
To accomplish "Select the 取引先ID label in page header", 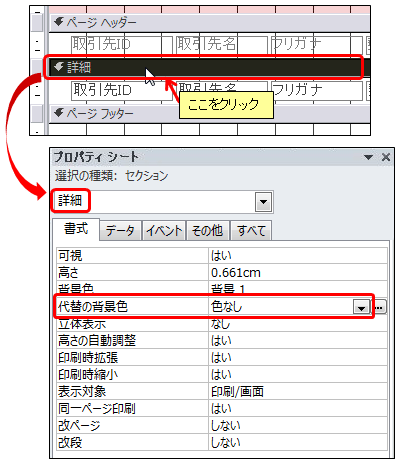I will (116, 44).
